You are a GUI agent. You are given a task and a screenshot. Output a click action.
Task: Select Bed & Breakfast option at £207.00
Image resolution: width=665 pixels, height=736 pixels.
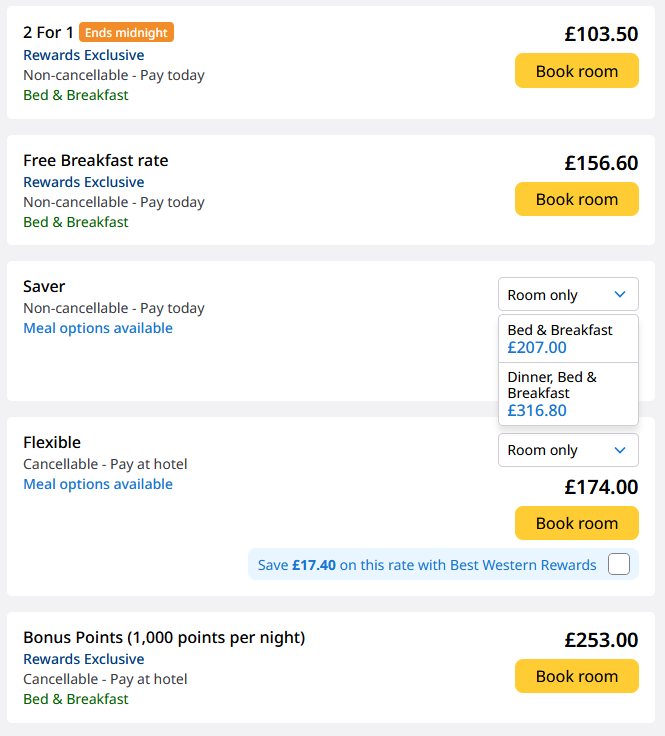[x=567, y=339]
